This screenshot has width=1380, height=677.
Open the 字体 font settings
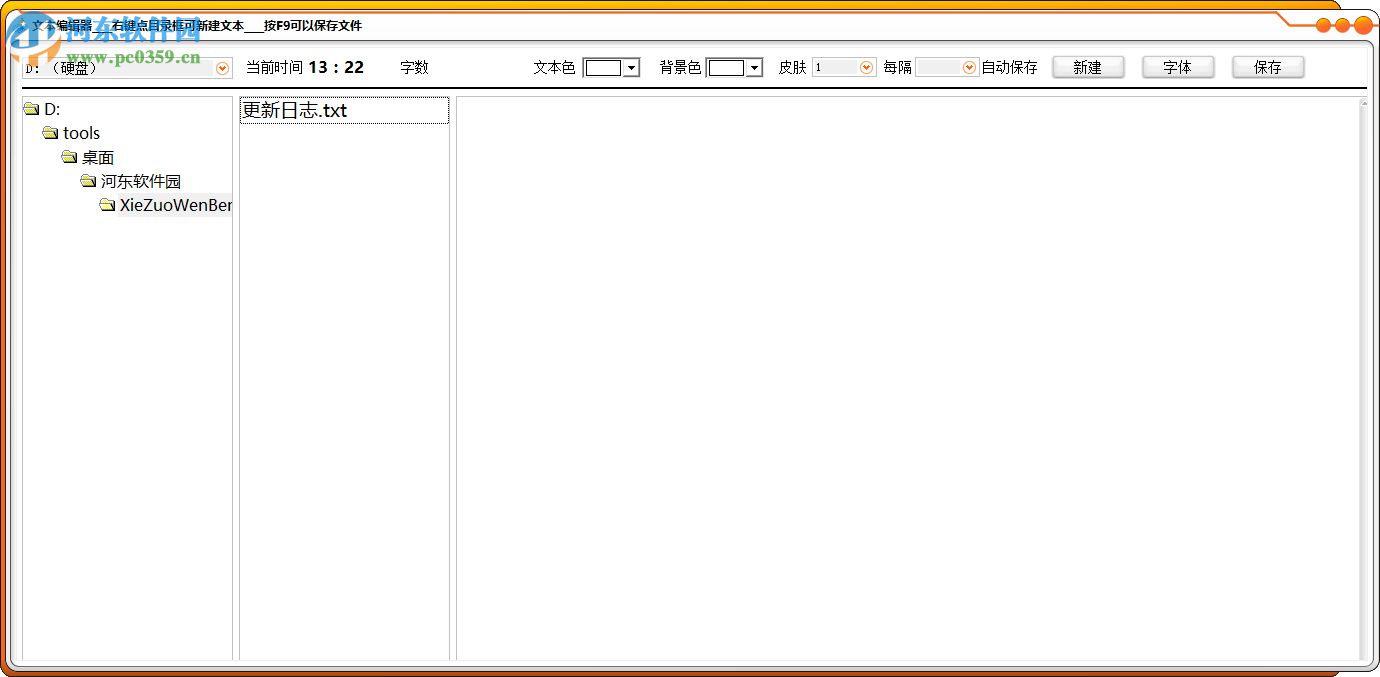[1178, 67]
